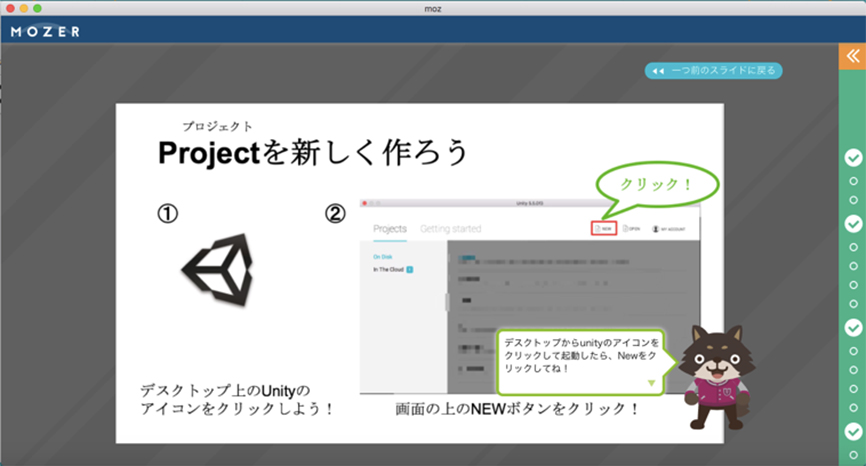Click the red-boxed NEW button in Unity screenshot
866x466 pixels.
(x=604, y=229)
